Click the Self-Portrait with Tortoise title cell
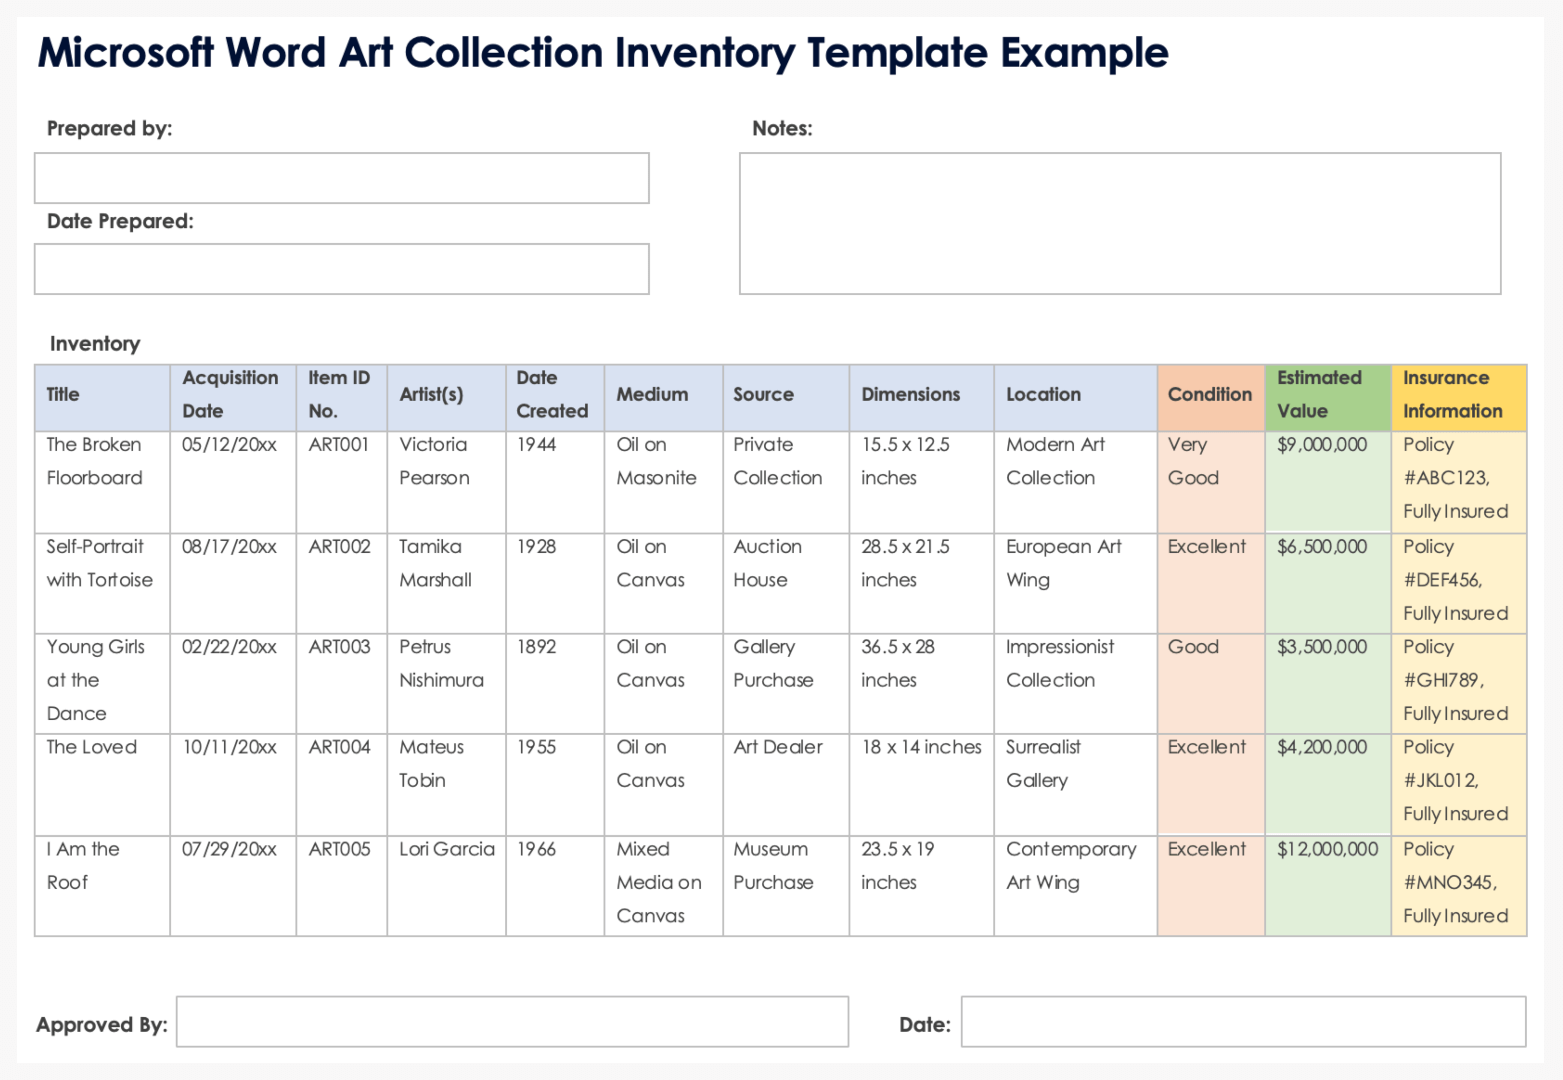 [x=100, y=564]
